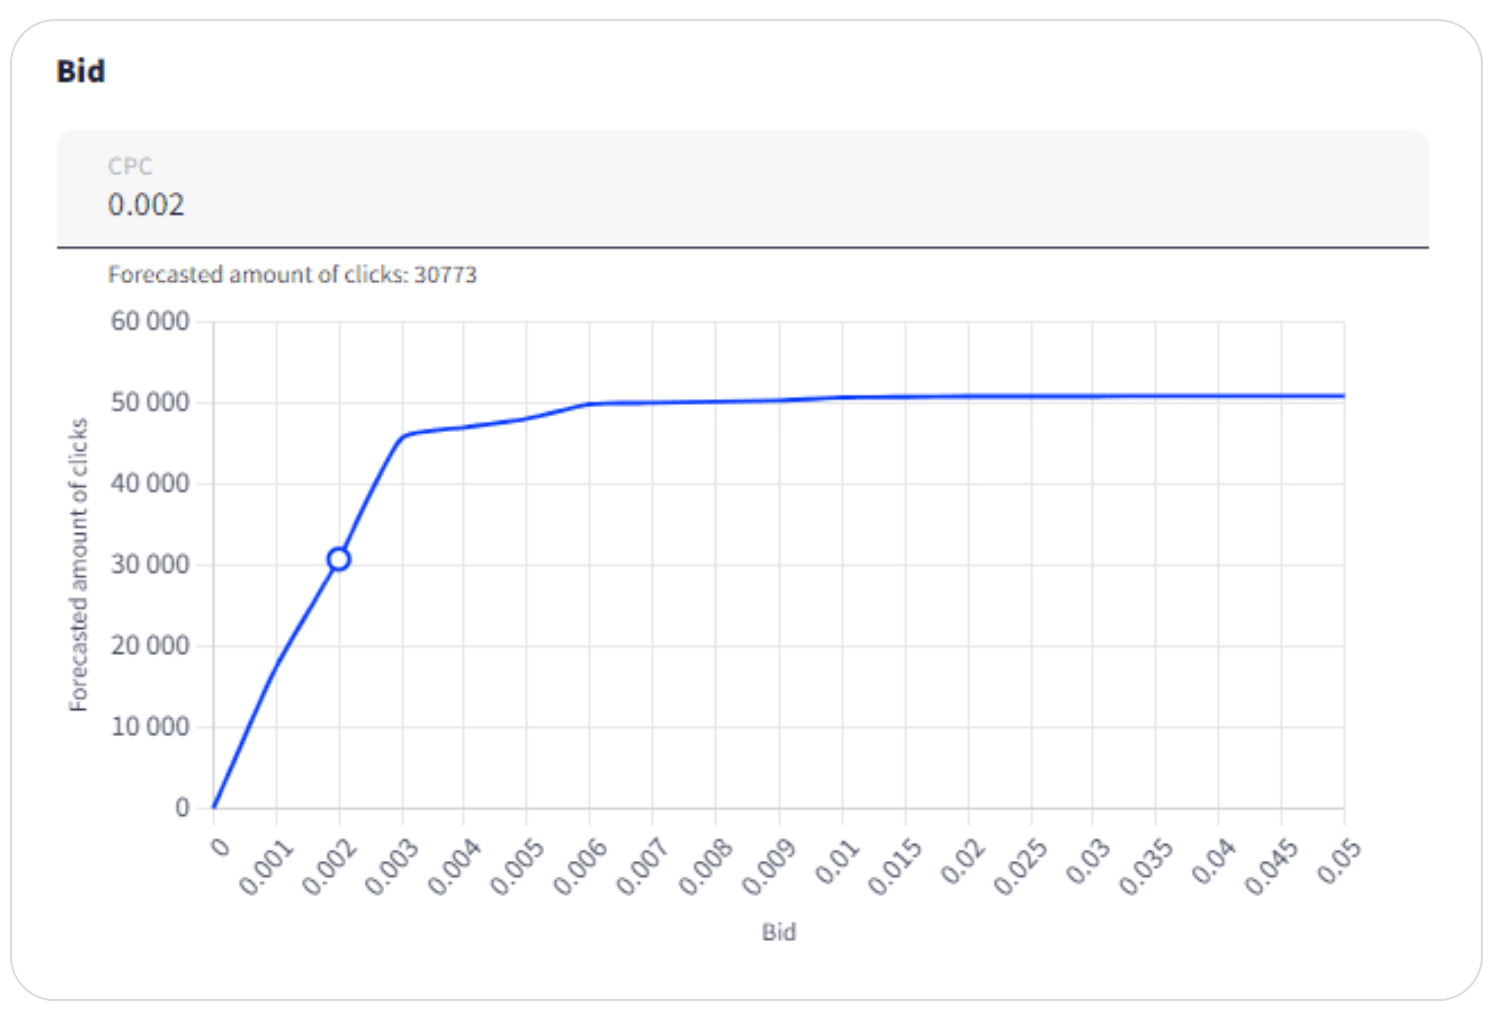This screenshot has height=1020, width=1500.
Task: Click the 0.003 tick label on the Bid axis
Action: [x=391, y=866]
